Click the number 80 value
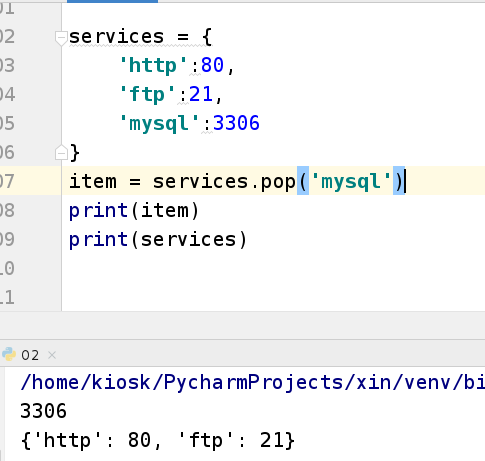The image size is (485, 461). [212, 65]
